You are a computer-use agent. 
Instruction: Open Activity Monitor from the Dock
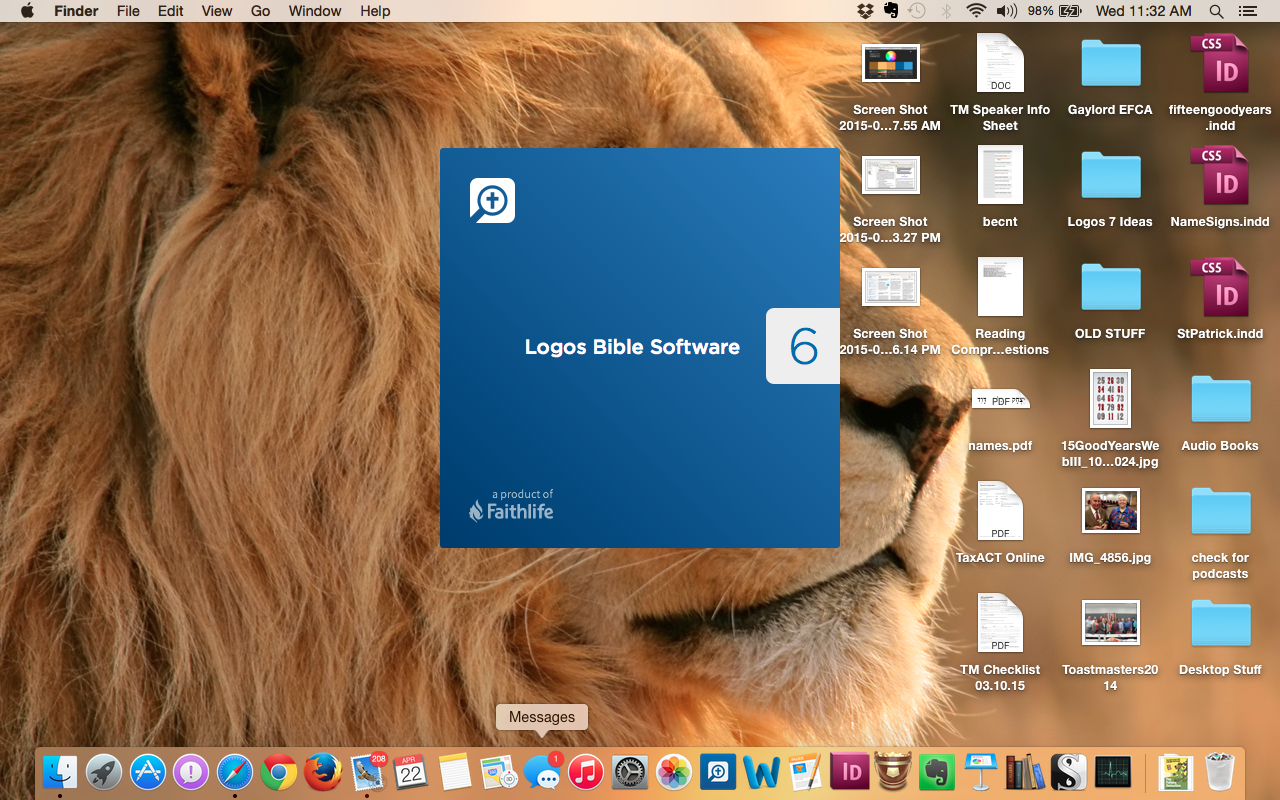tap(1113, 772)
